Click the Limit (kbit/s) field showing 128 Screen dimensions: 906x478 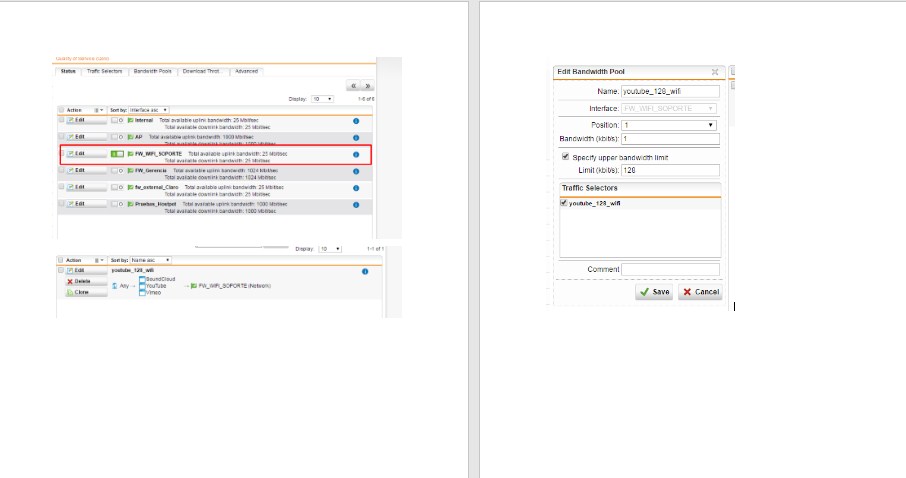[670, 170]
